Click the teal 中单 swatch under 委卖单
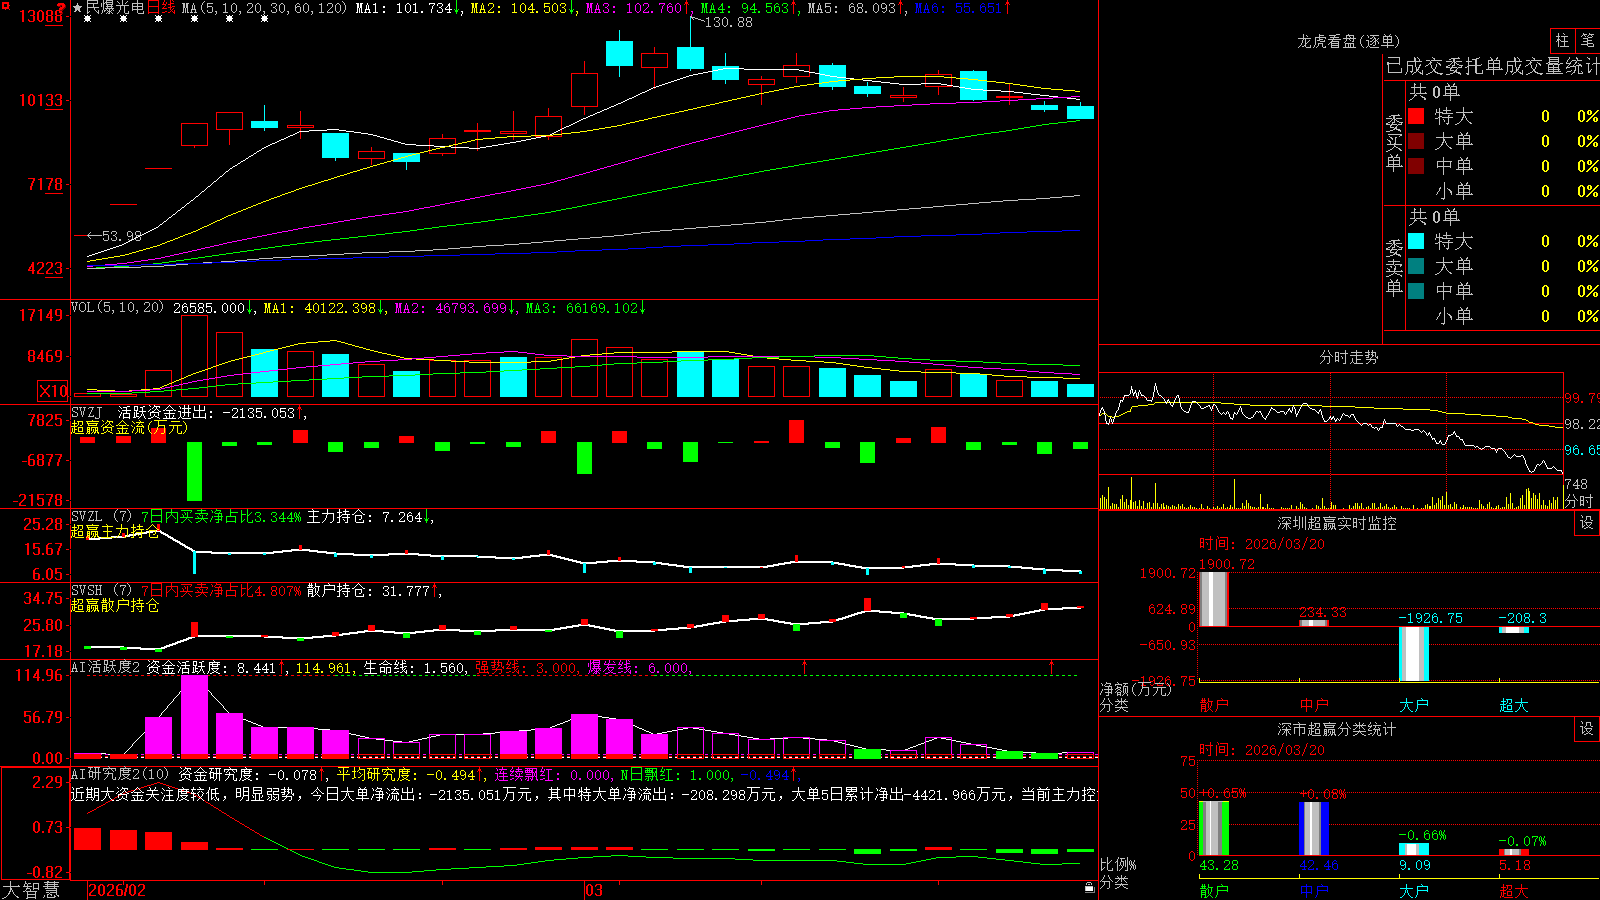 tap(1416, 291)
